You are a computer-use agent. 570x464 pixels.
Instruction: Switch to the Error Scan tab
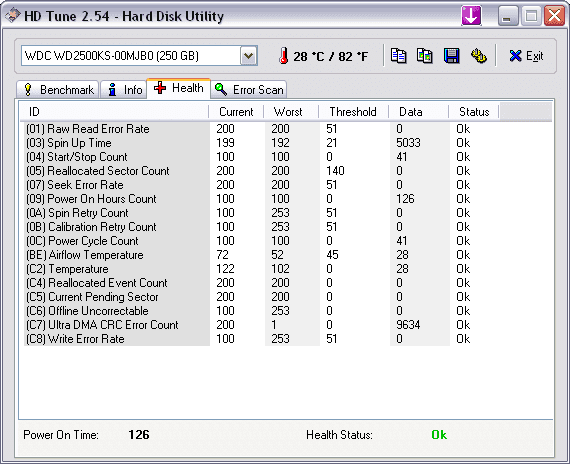tap(249, 89)
